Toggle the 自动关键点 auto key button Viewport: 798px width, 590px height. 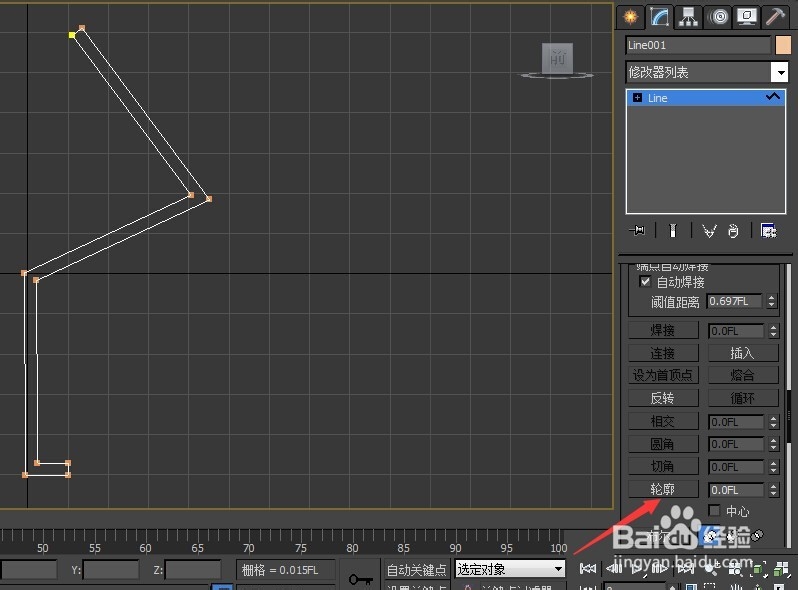coord(416,570)
